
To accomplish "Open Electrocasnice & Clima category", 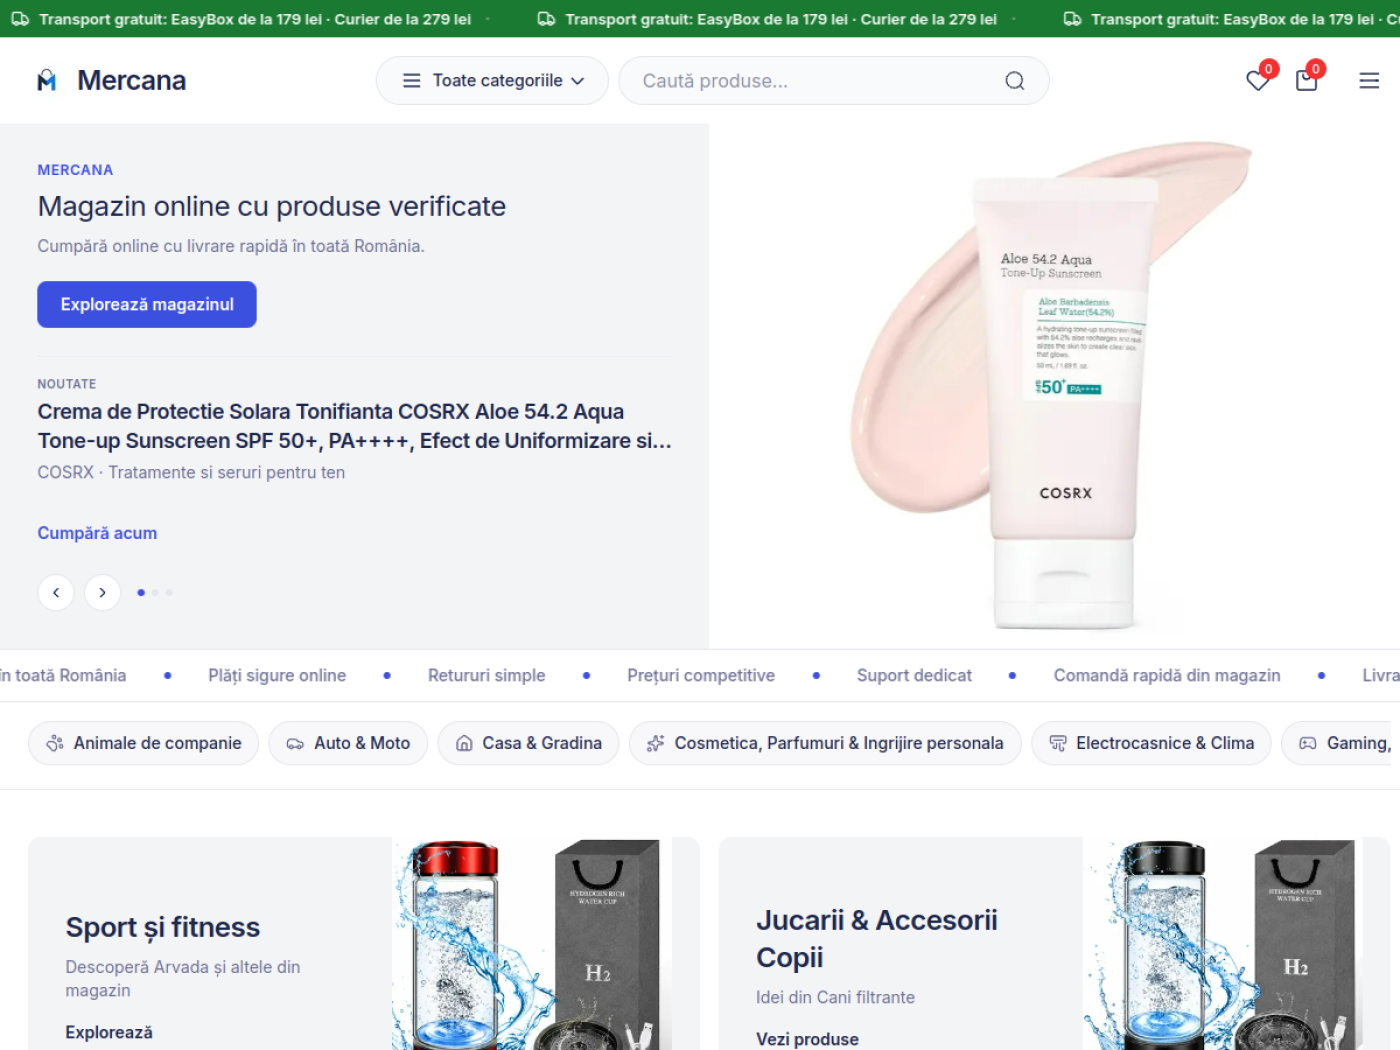I will pyautogui.click(x=1151, y=743).
